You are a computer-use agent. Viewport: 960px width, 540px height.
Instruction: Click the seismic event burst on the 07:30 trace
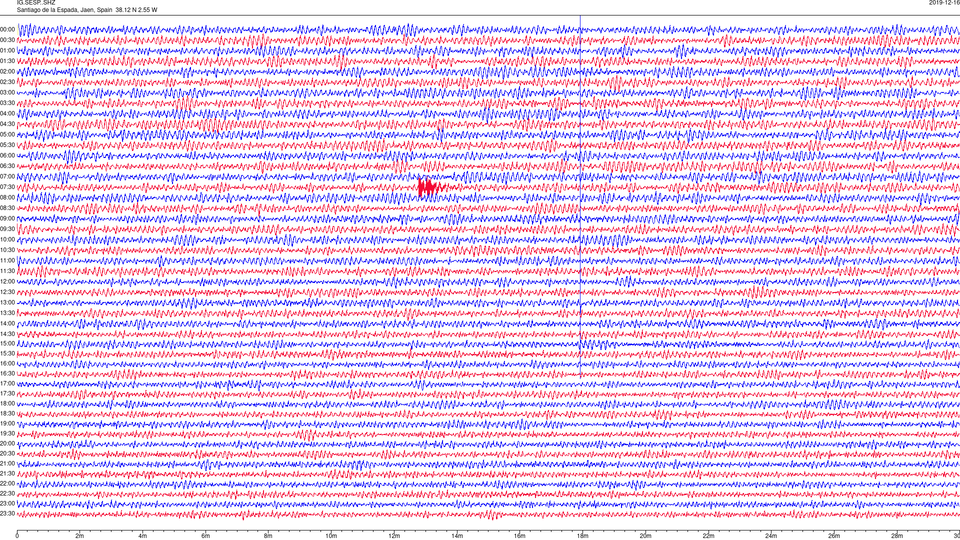point(433,187)
